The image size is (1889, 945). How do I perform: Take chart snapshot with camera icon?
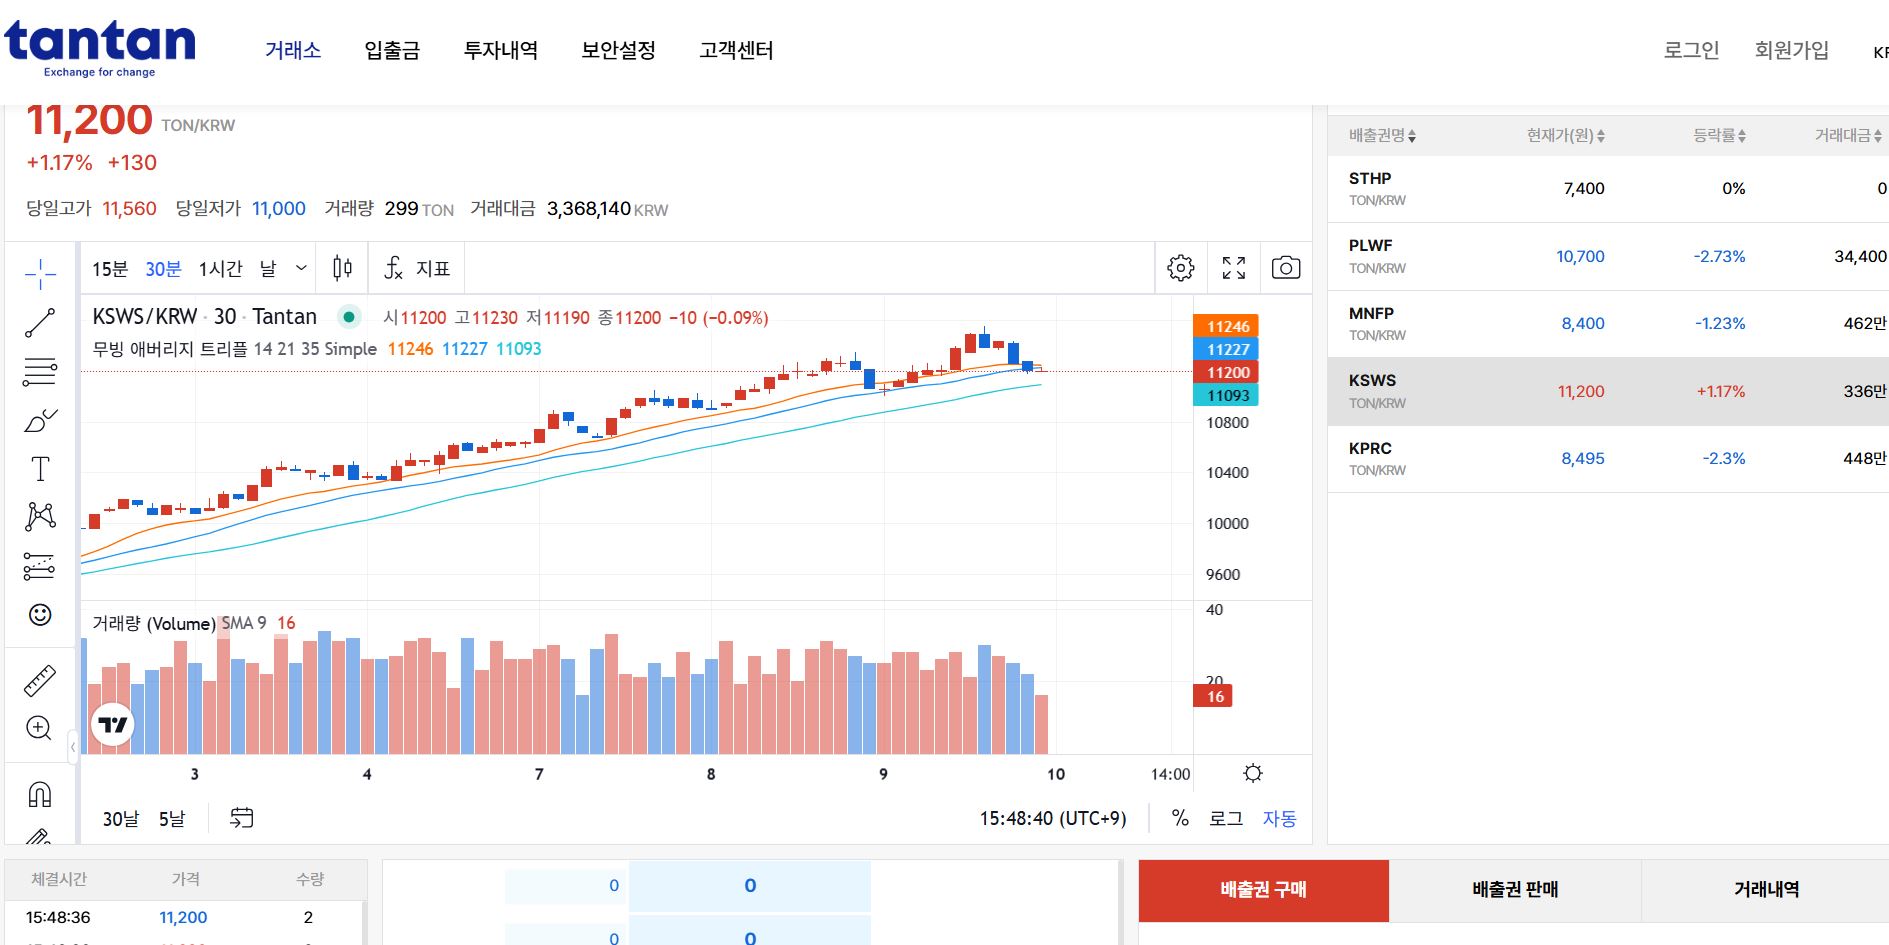[x=1286, y=268]
